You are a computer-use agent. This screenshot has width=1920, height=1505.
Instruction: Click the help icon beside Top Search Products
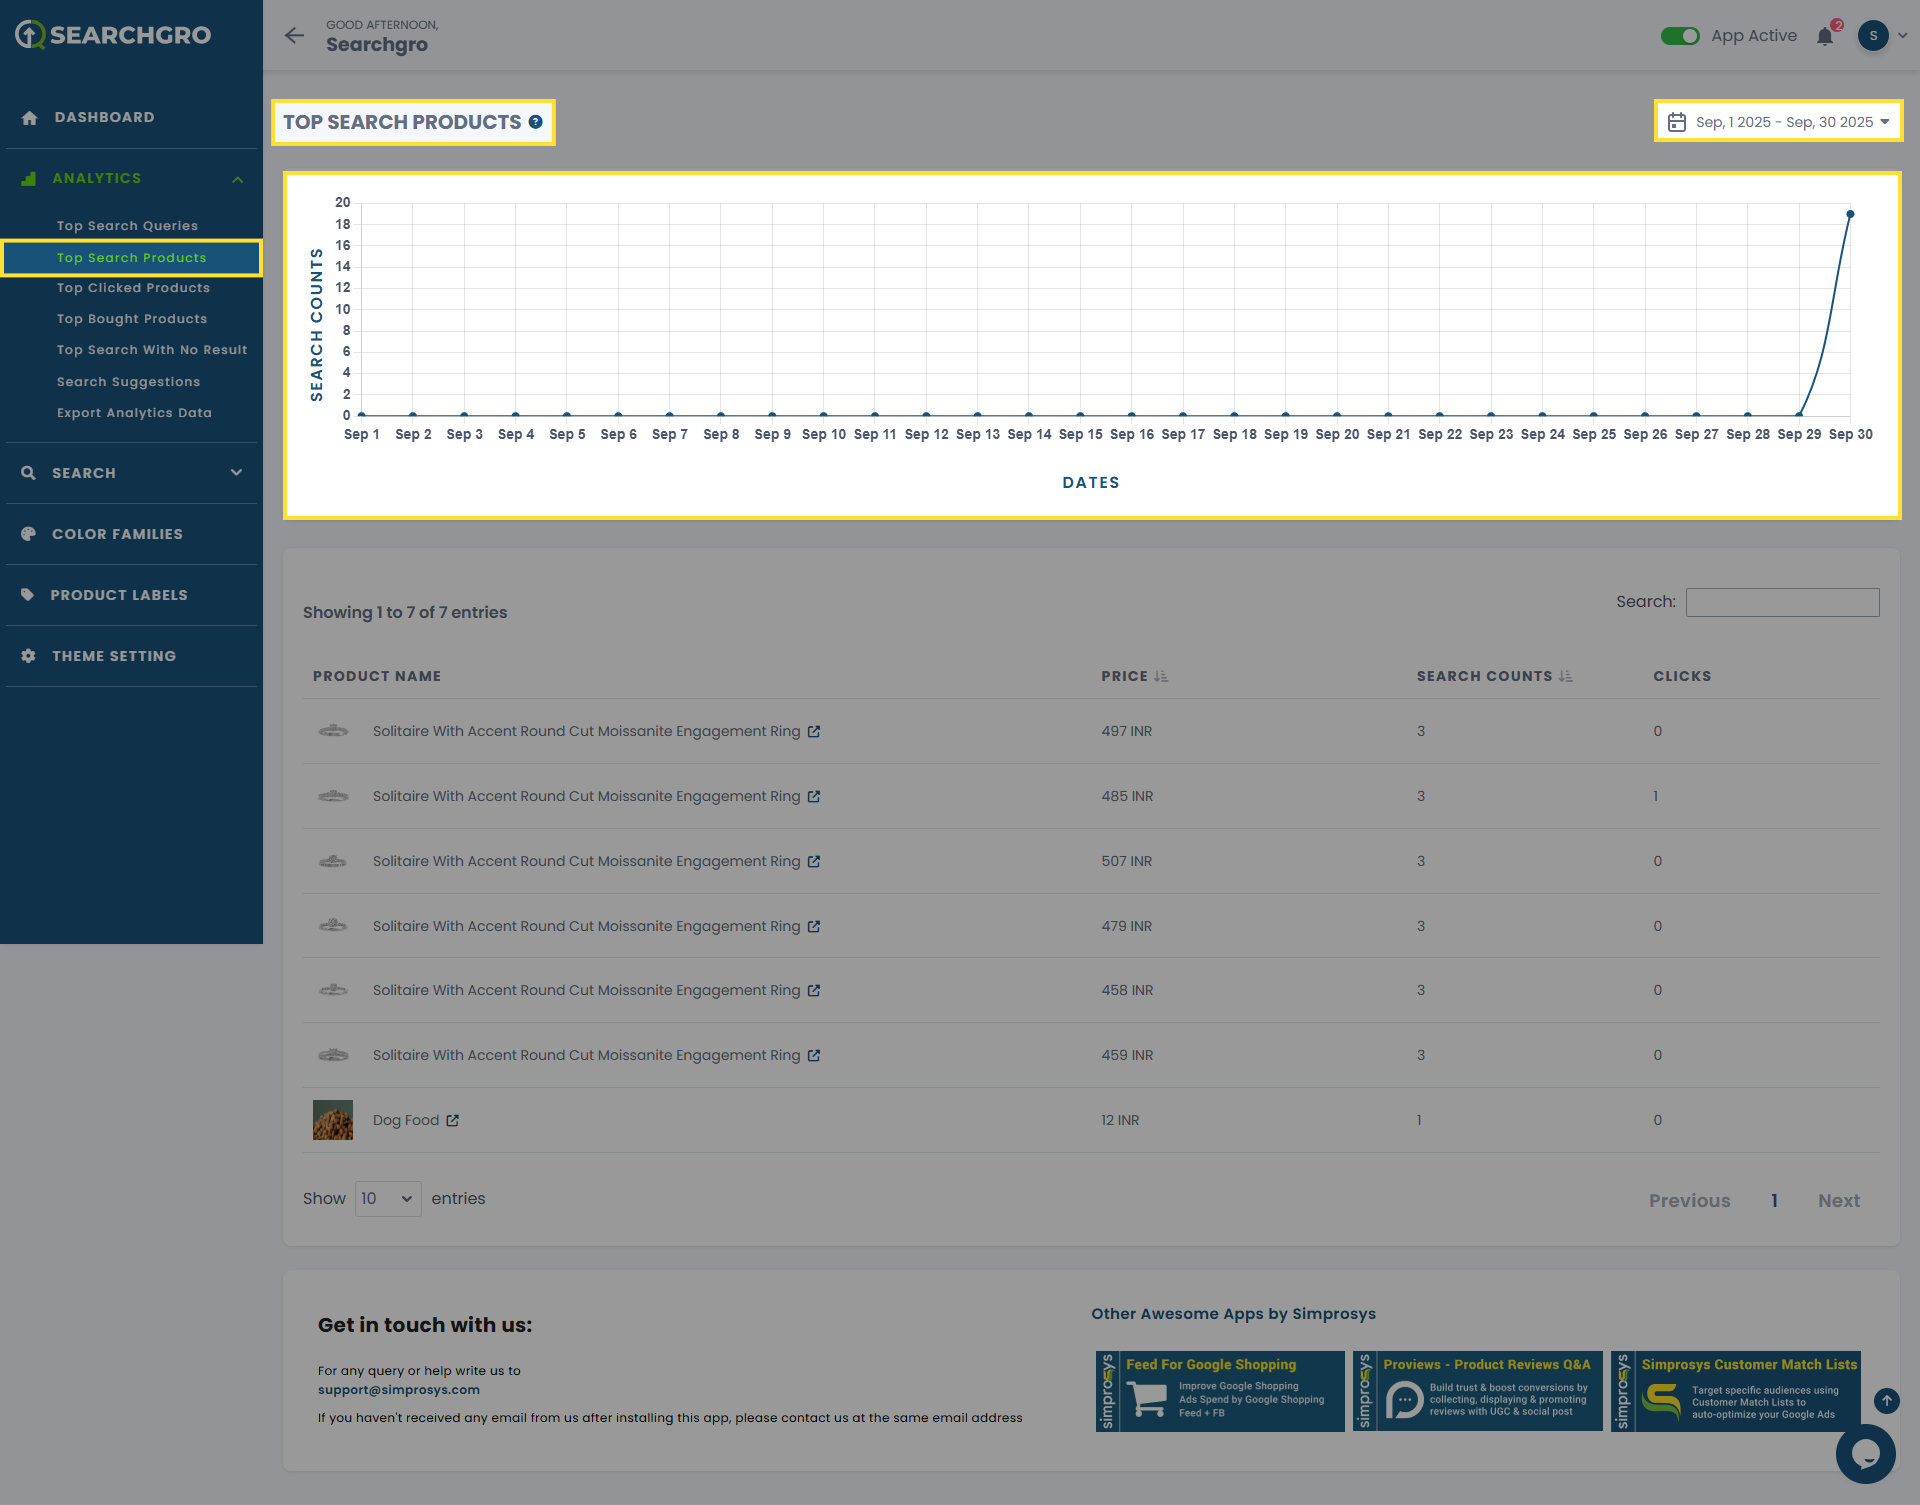click(x=536, y=122)
